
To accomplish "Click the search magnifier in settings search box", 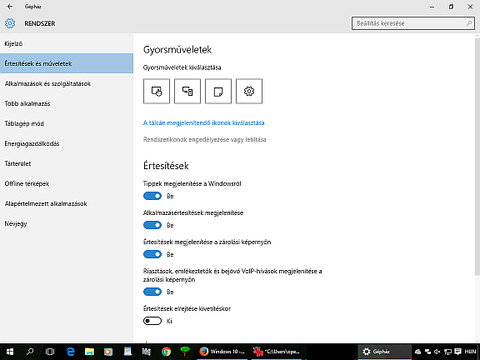I will point(469,23).
